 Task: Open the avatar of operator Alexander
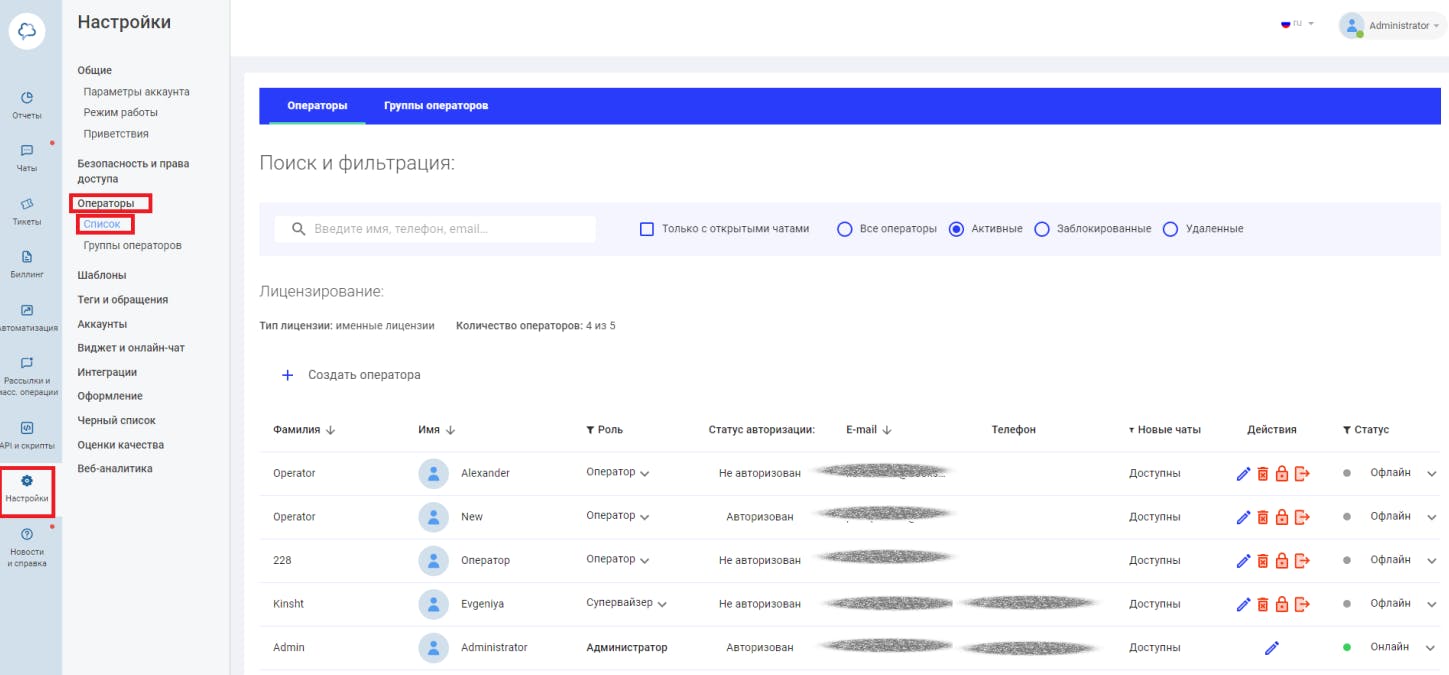pyautogui.click(x=433, y=473)
